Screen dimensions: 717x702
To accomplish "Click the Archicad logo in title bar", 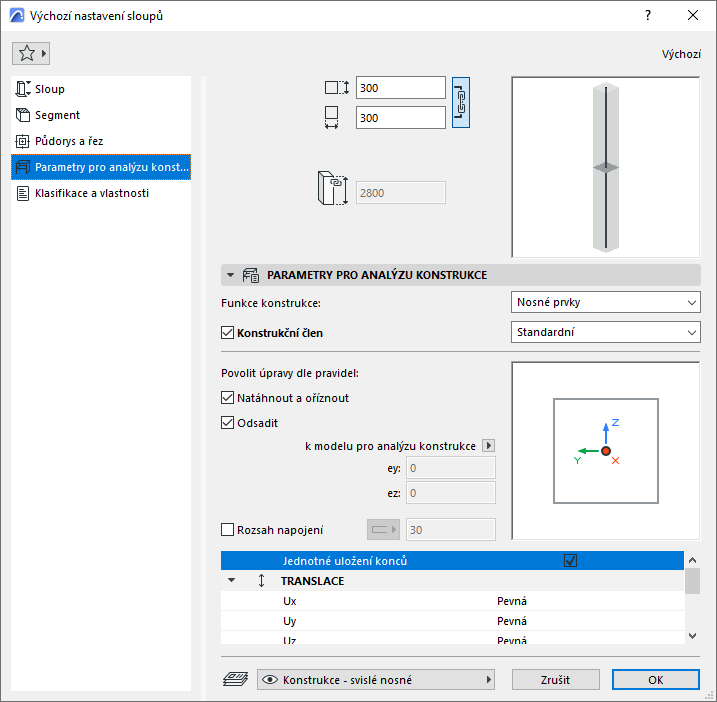I will (x=17, y=16).
